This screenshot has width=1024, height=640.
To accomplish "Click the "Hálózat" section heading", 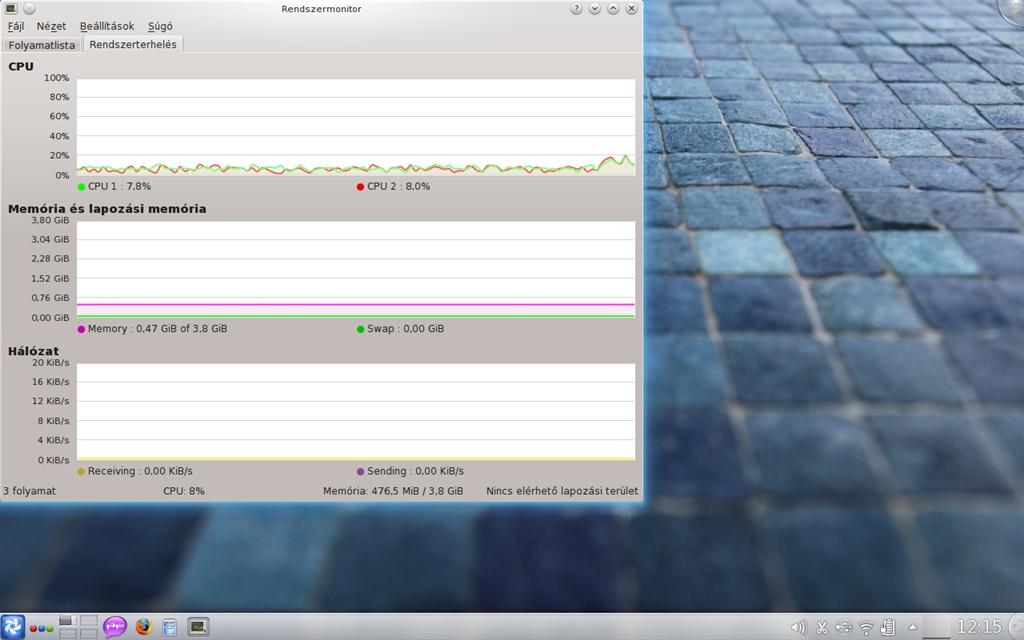I will click(x=33, y=351).
